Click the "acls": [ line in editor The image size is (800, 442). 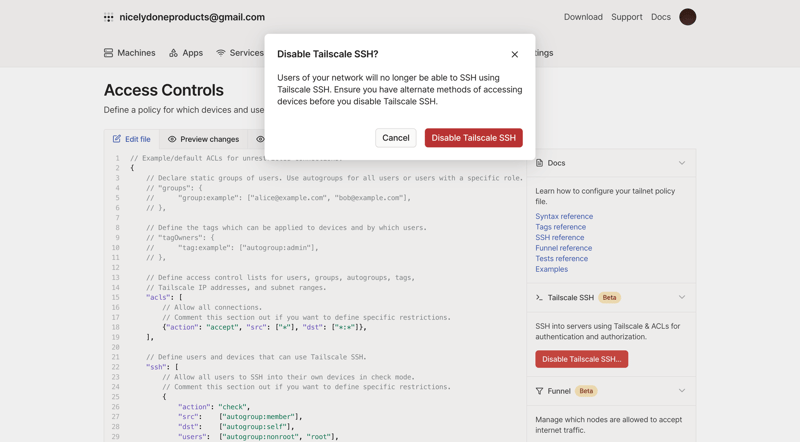164,297
